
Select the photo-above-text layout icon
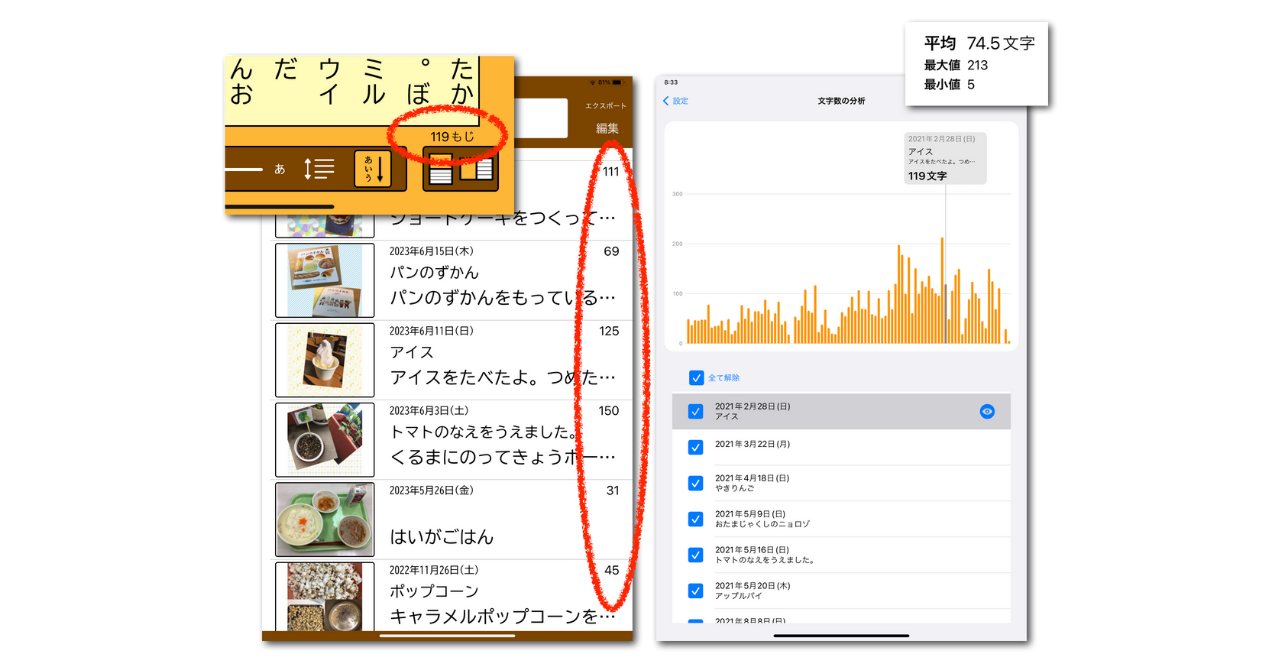pos(440,171)
